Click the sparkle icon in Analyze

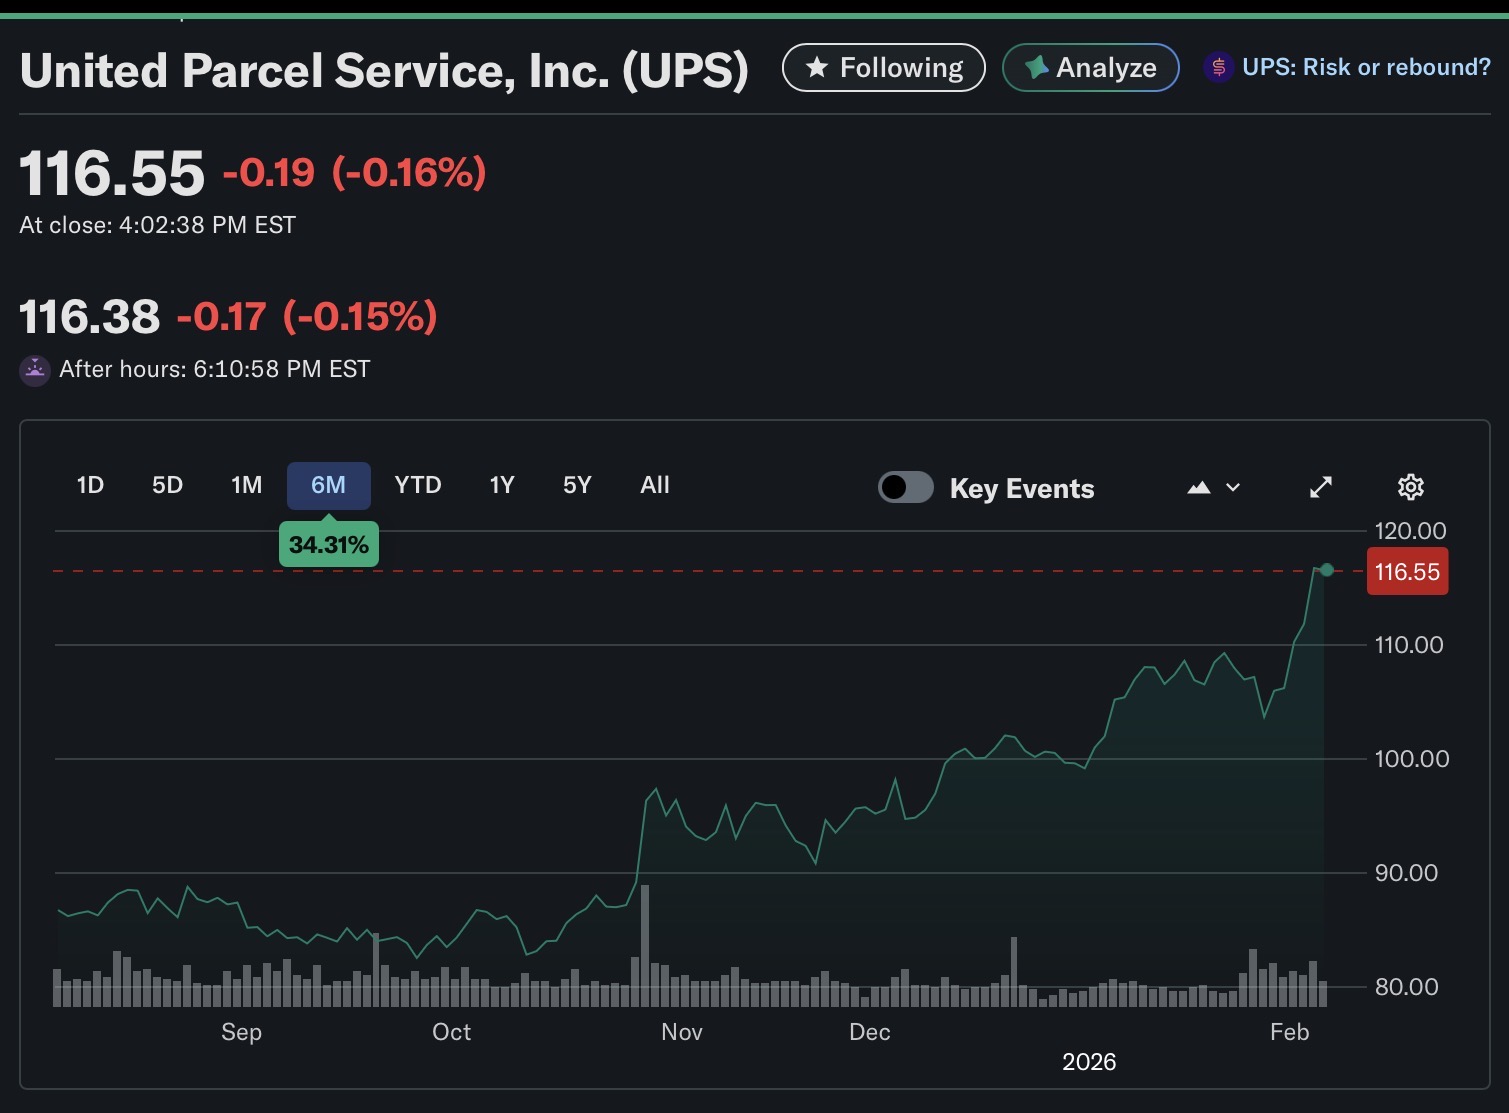[x=1036, y=68]
